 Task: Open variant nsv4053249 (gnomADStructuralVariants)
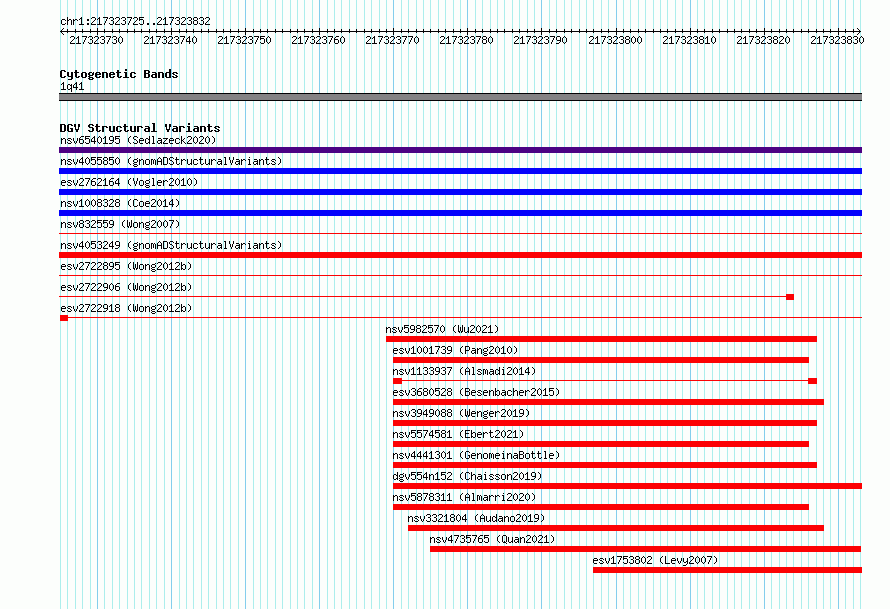[x=171, y=245]
